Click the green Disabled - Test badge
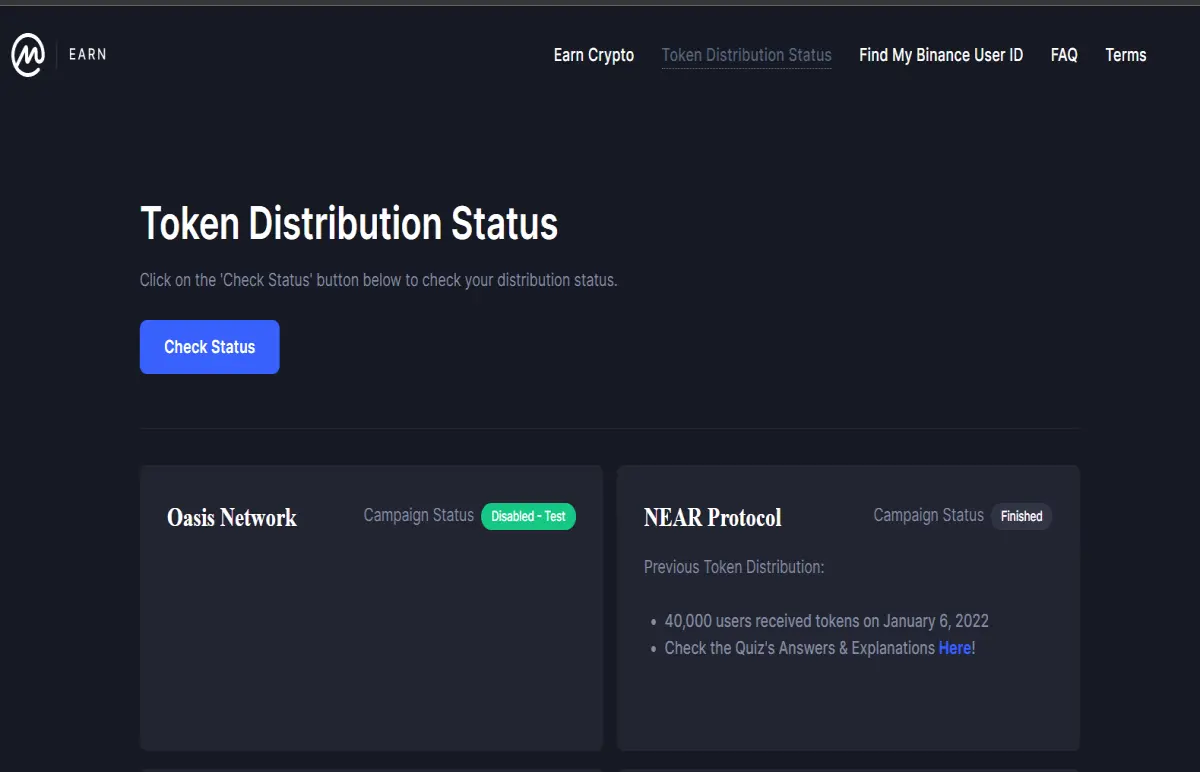The height and width of the screenshot is (772, 1200). coord(528,516)
